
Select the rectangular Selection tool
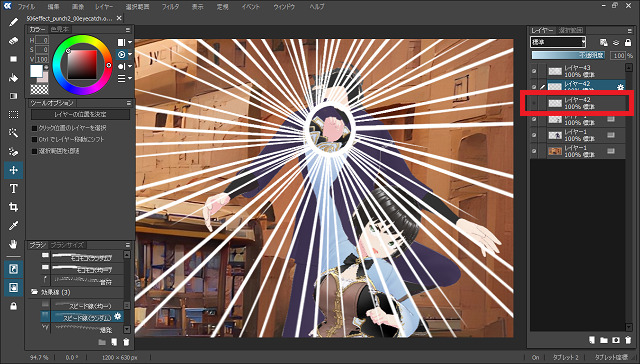click(x=13, y=115)
